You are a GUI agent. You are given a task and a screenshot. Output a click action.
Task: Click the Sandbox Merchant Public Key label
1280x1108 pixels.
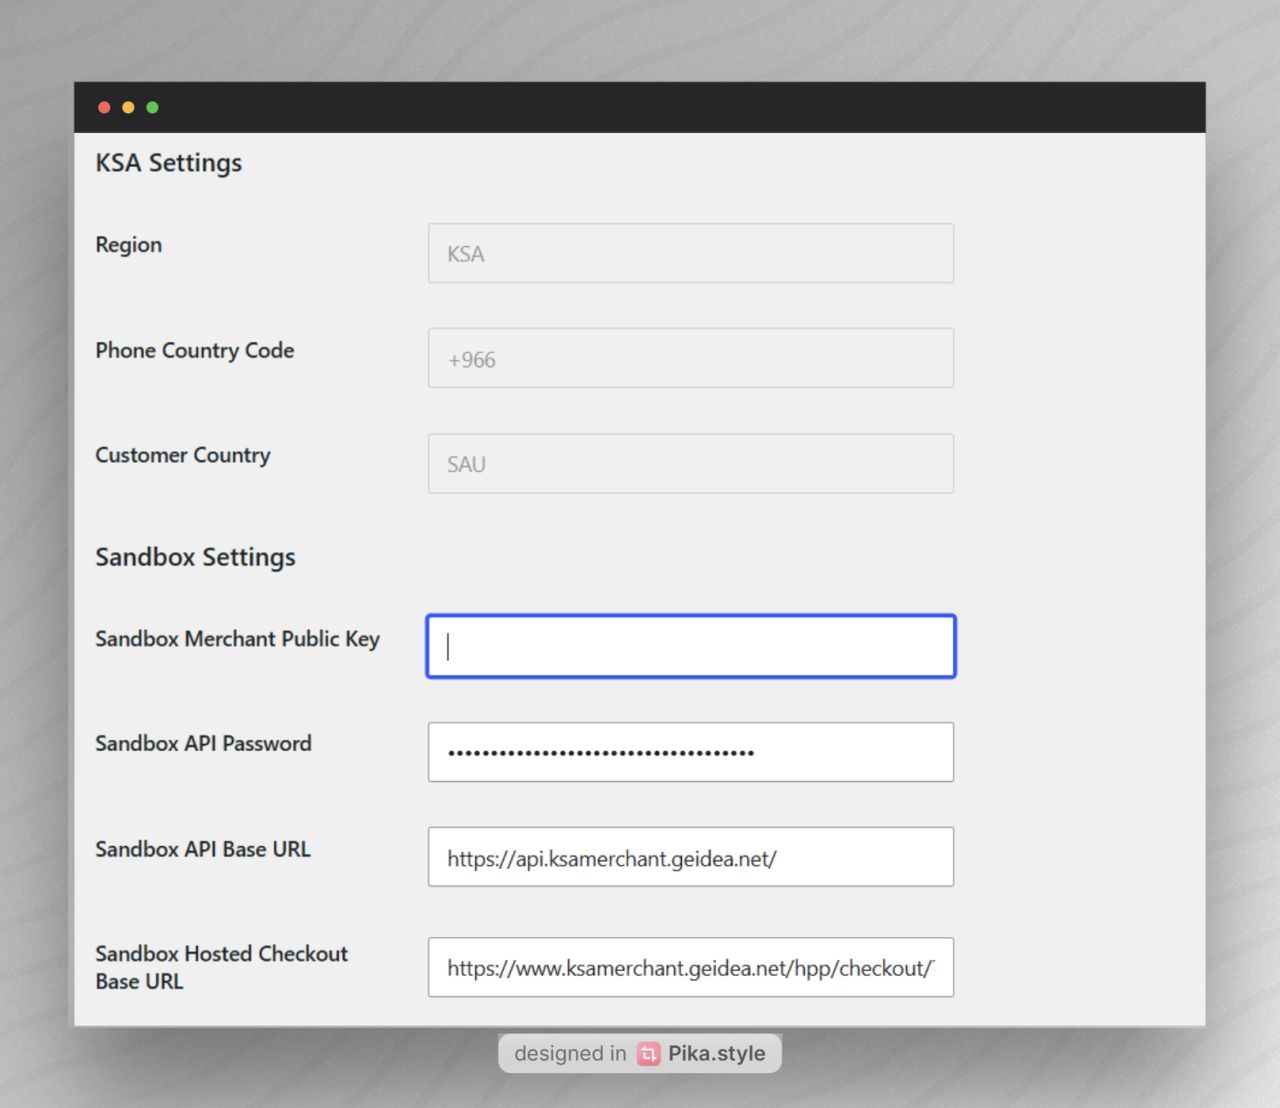click(x=237, y=639)
